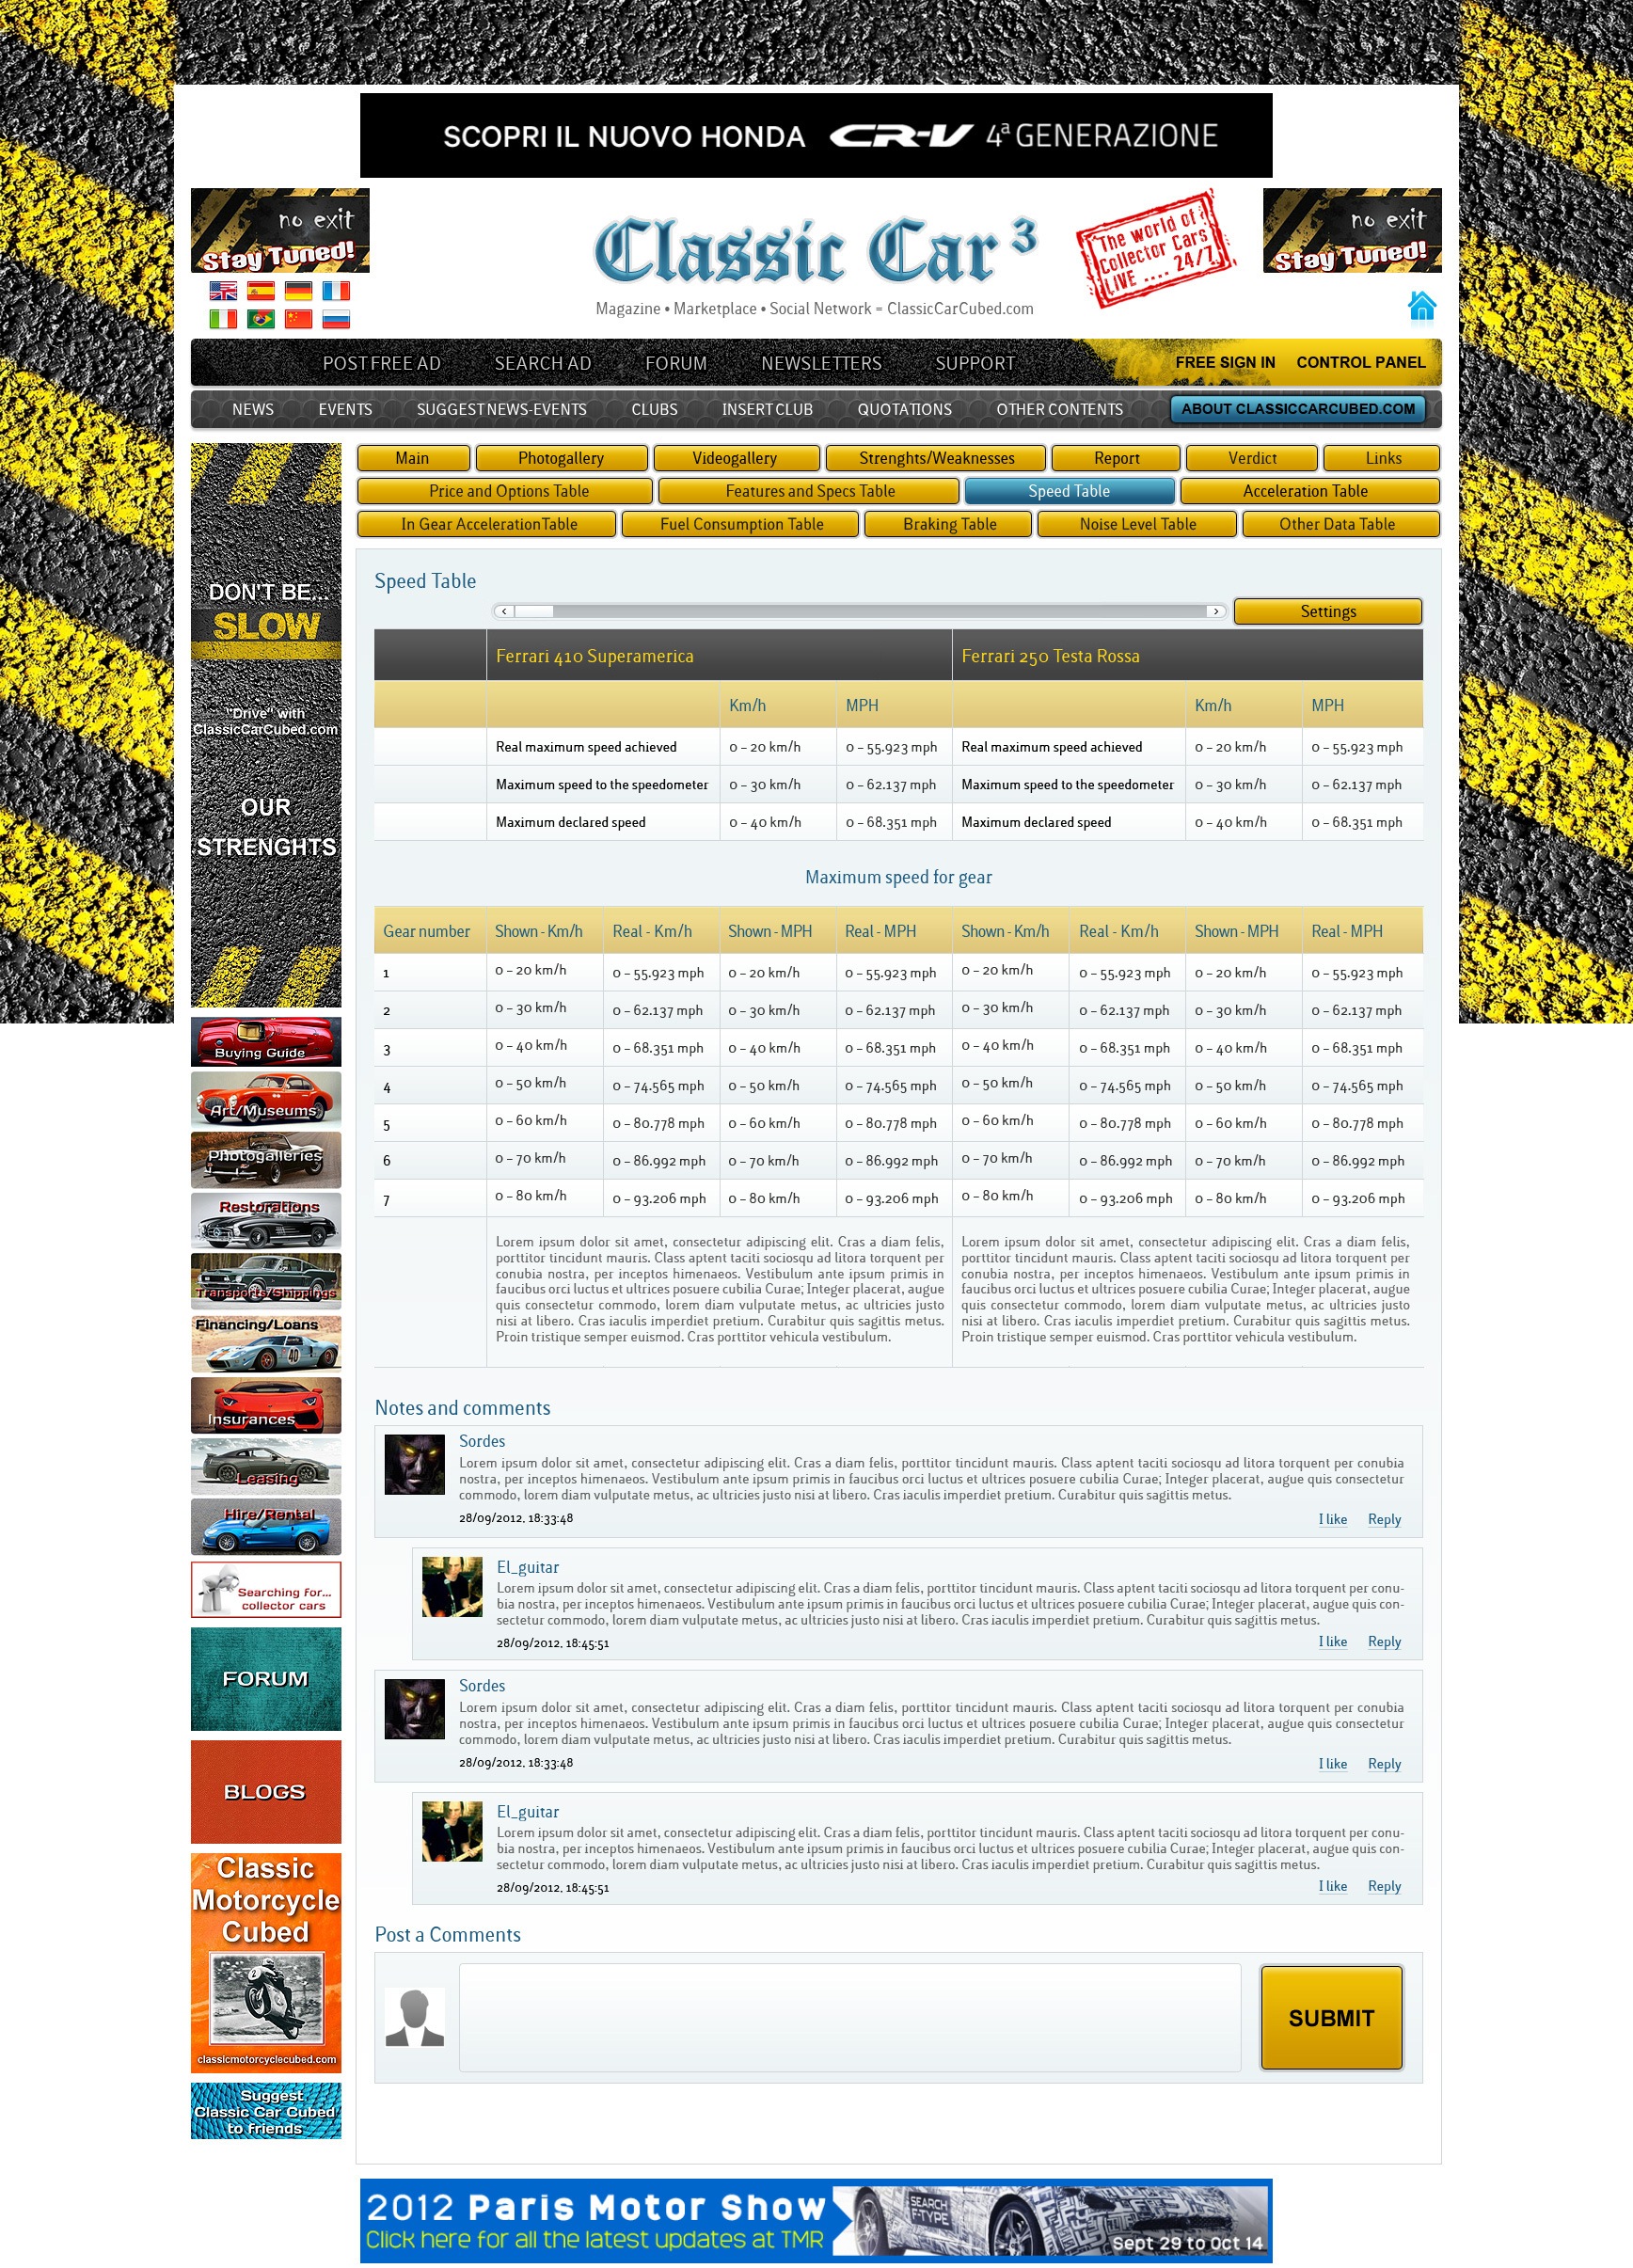Open the Main tab
Viewport: 1633px width, 2268px height.
tap(413, 458)
